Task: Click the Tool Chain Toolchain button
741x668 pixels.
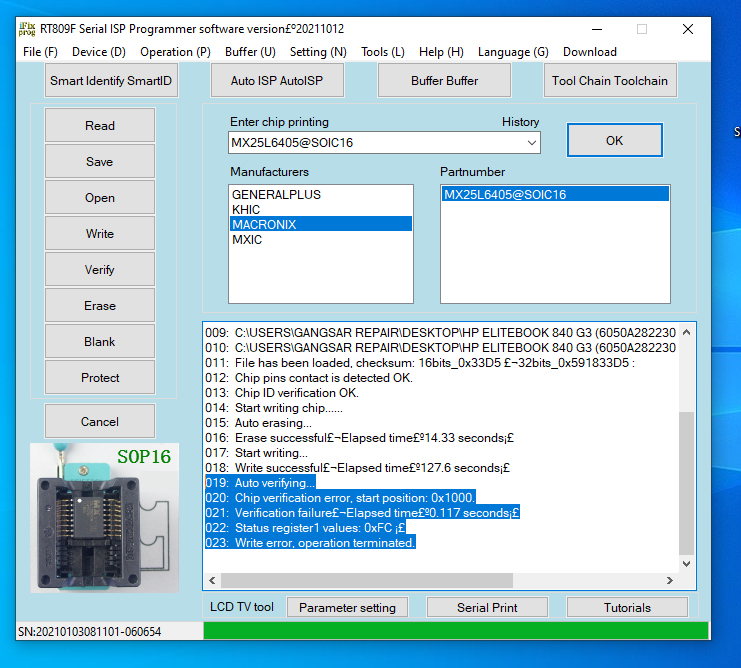Action: pos(609,81)
